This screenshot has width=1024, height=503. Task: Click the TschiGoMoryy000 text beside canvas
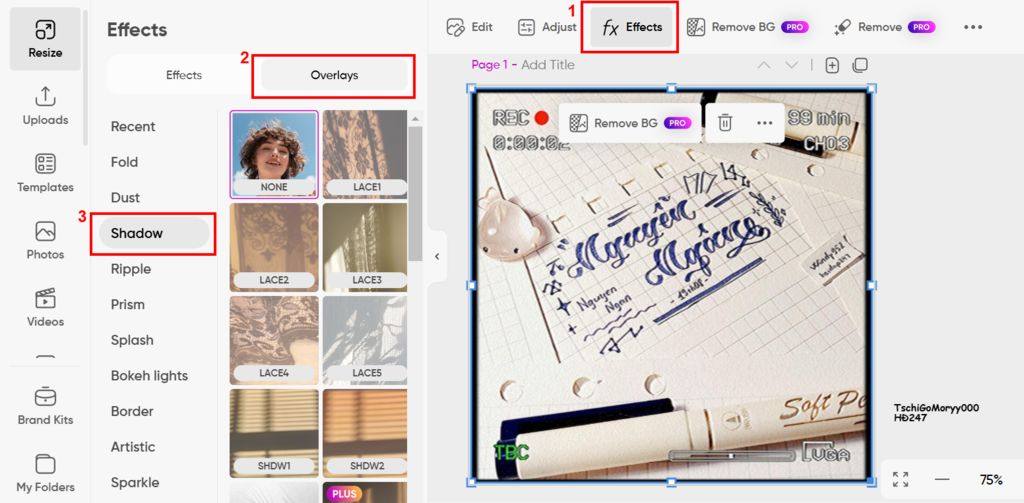[x=936, y=408]
